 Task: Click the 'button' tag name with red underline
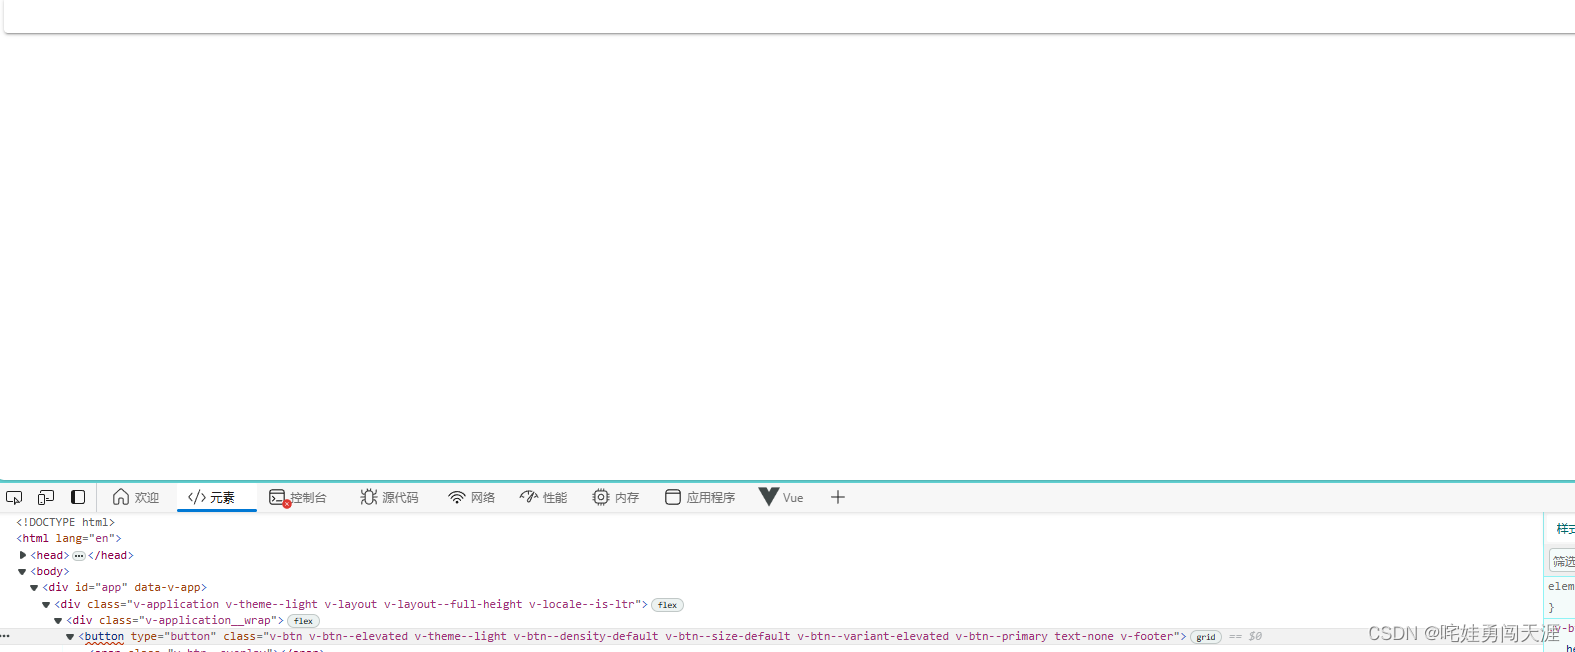[x=104, y=636]
